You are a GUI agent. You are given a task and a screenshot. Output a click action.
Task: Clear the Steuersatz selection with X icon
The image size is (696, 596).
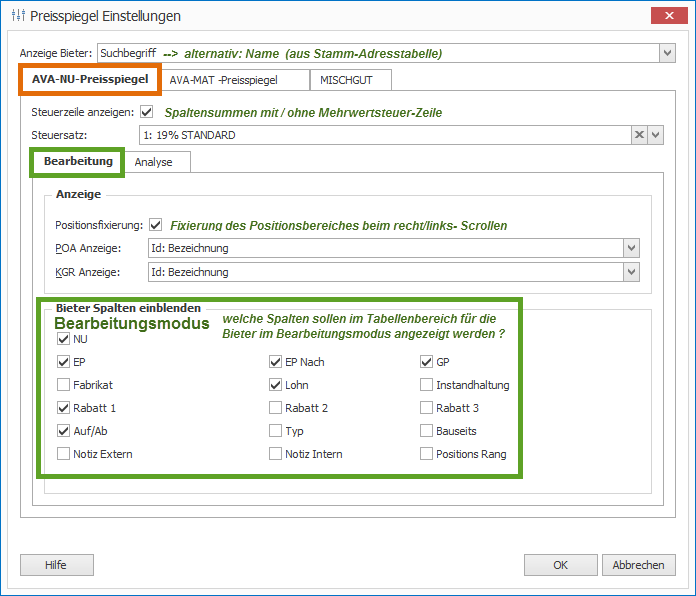click(x=638, y=135)
